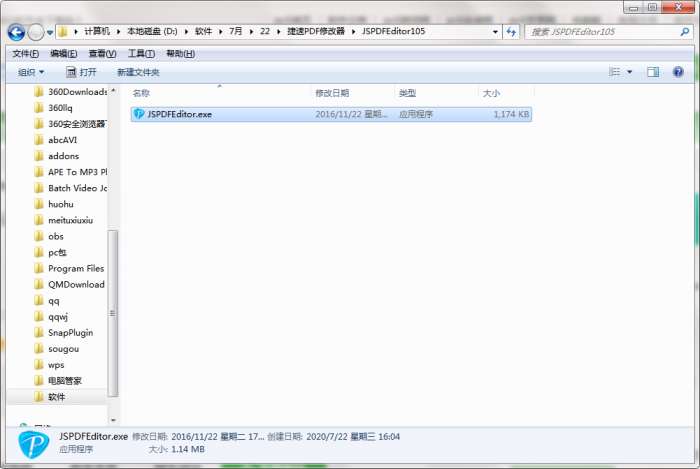Select SnapPlugin folder in tree
Screen dimensions: 700x469
point(64,332)
